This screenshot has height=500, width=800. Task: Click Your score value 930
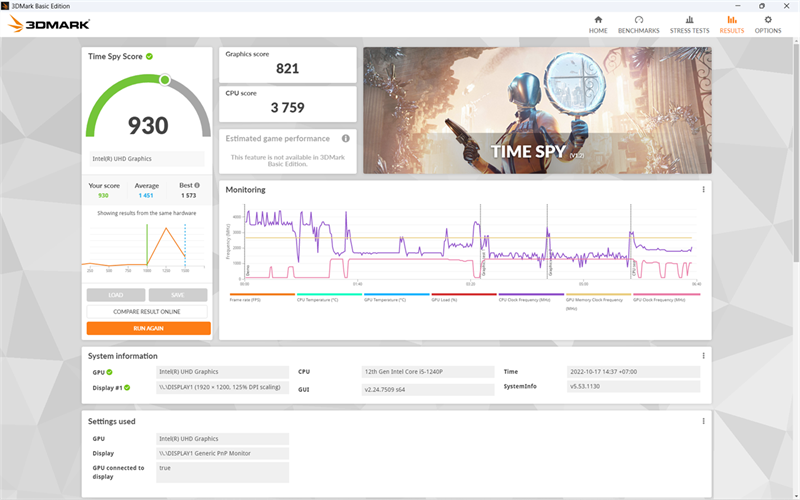click(x=103, y=195)
